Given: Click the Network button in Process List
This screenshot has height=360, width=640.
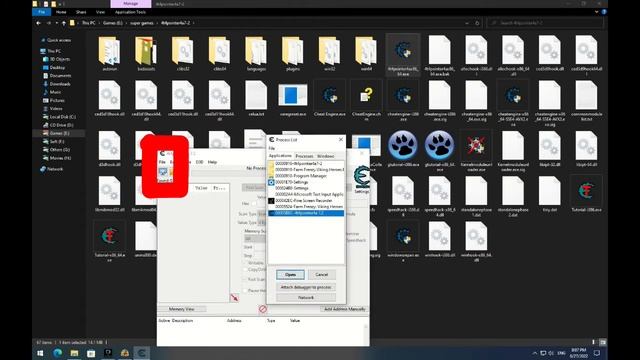Looking at the screenshot, I should [x=306, y=298].
